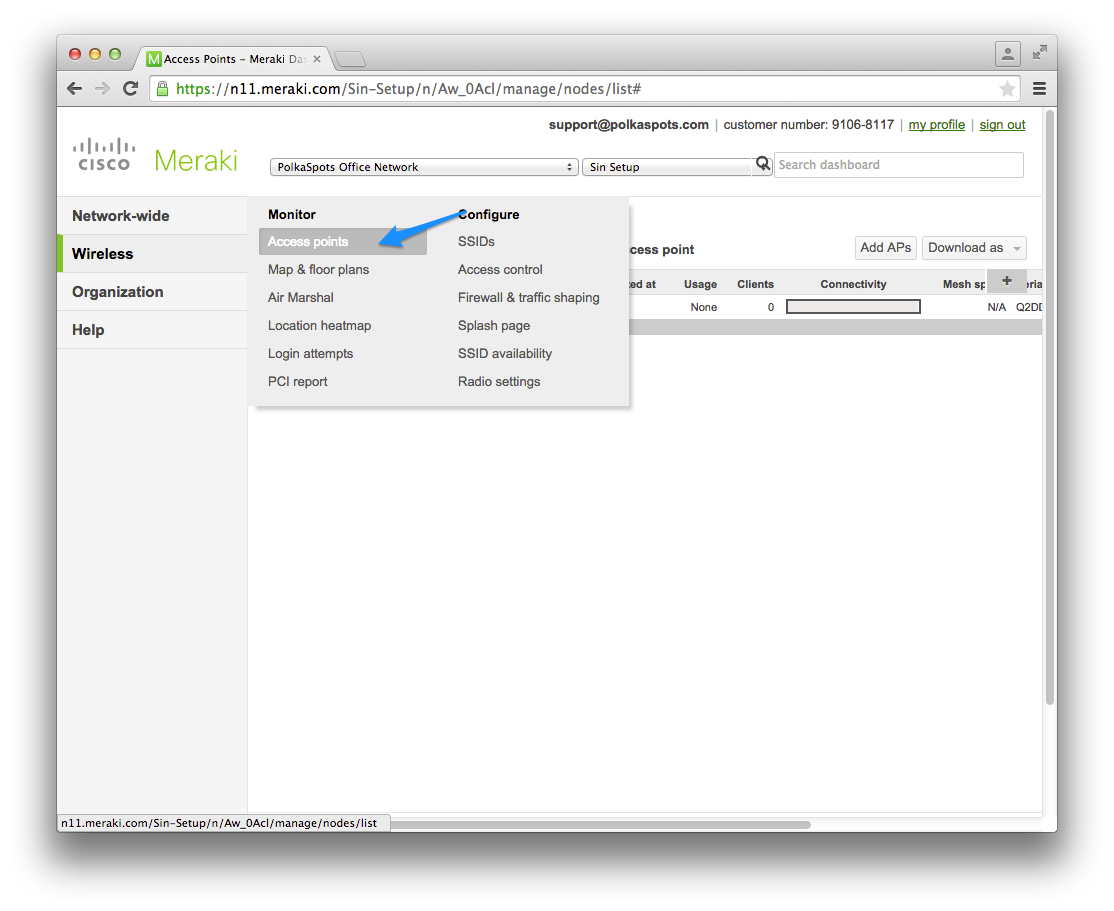The height and width of the screenshot is (911, 1114).
Task: Open Location heatmap menu item
Action: tap(319, 325)
